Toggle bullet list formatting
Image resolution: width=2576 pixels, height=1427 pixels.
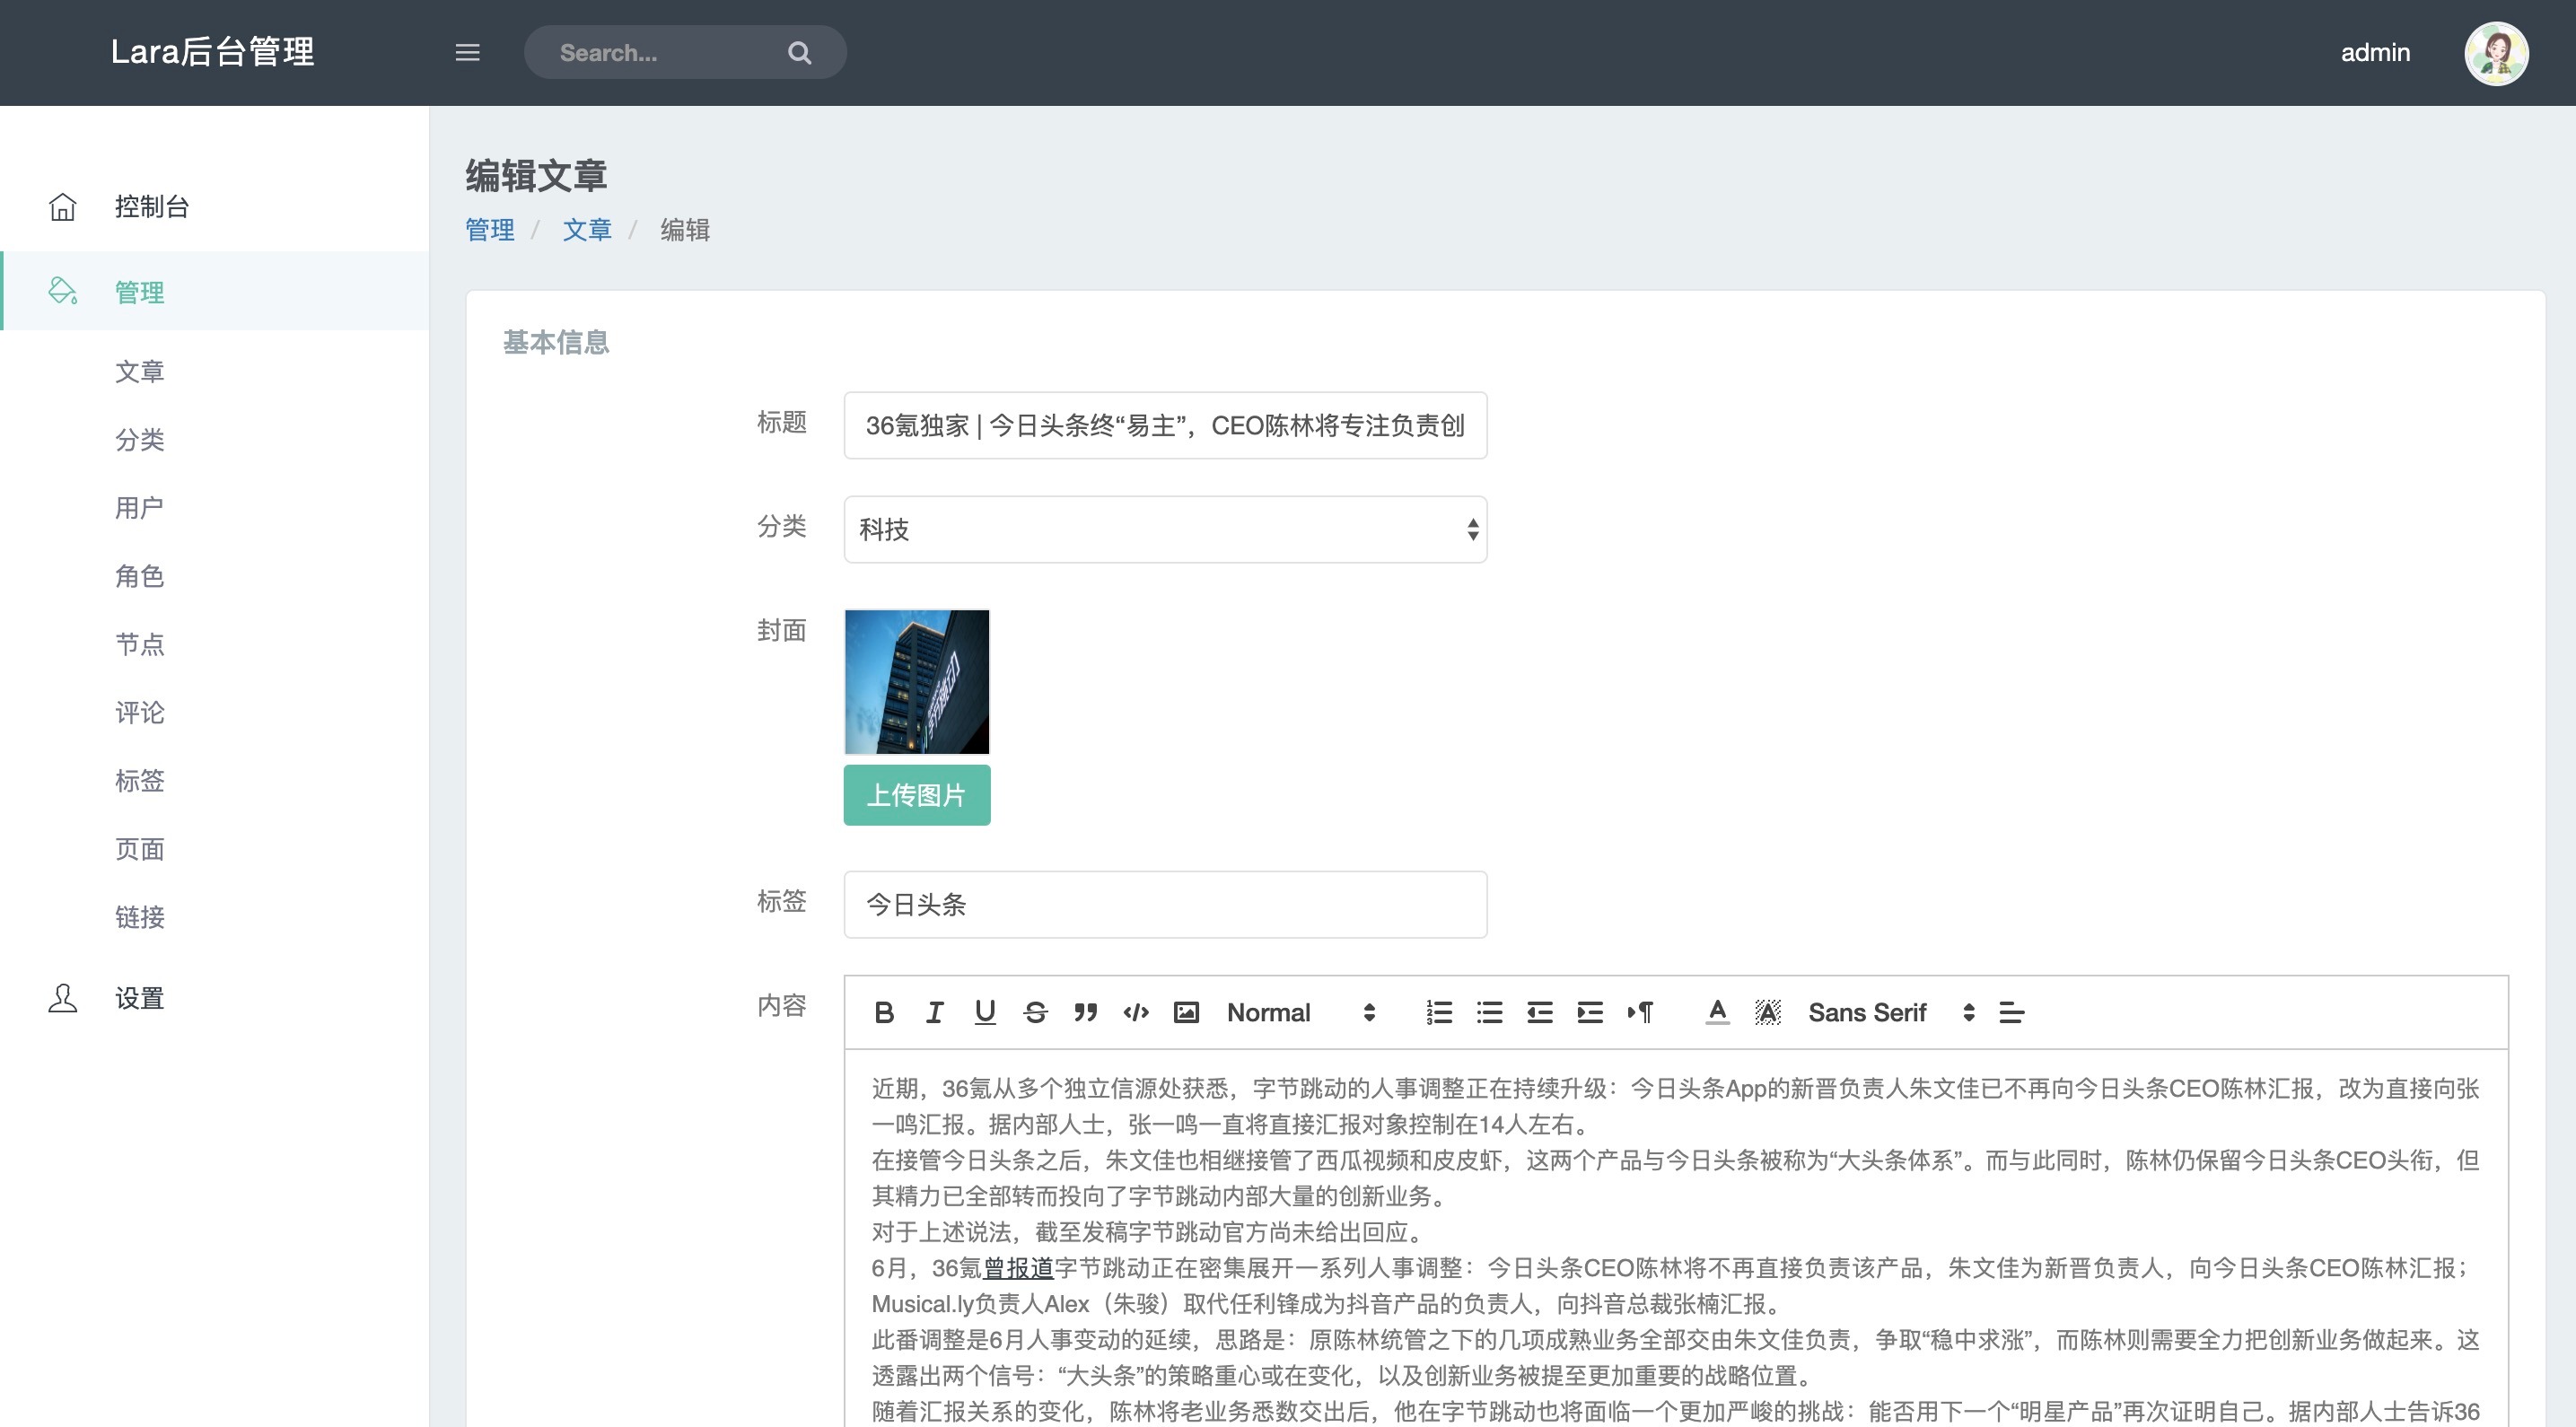(1489, 1012)
